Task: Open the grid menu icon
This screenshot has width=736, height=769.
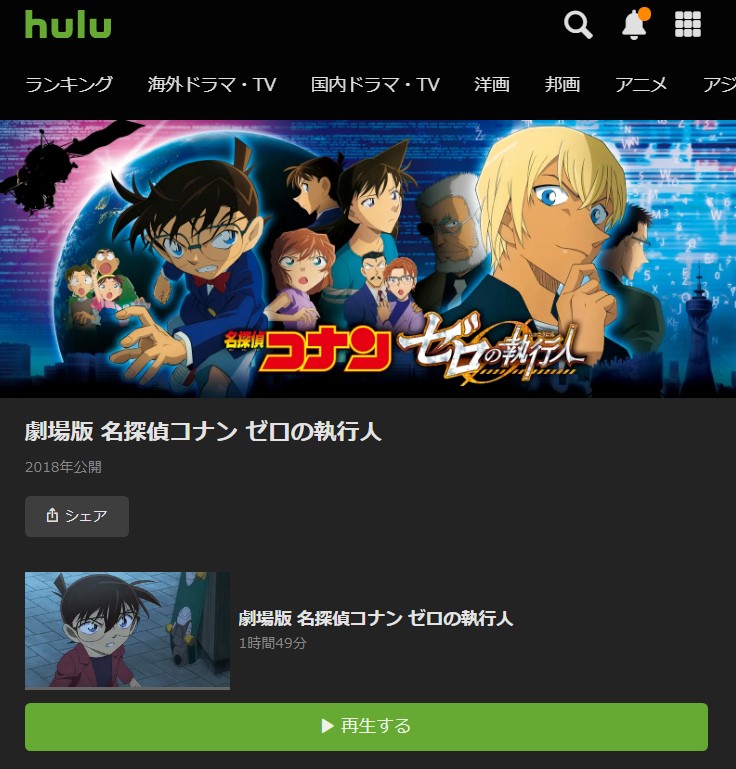Action: (x=687, y=24)
